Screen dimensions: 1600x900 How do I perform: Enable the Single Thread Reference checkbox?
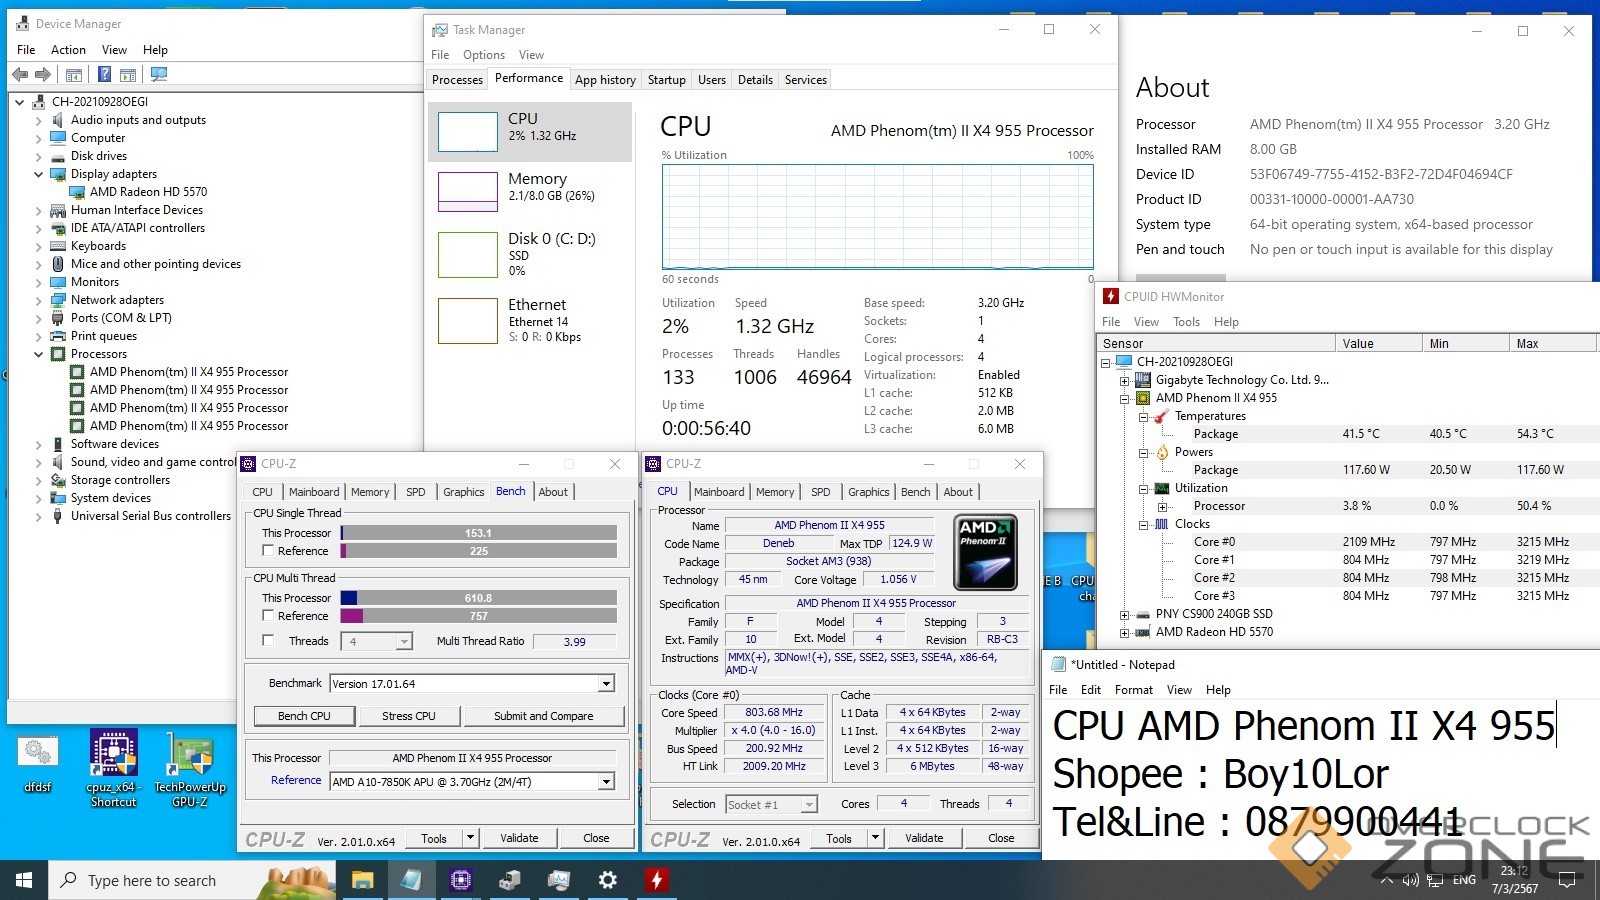pos(268,551)
